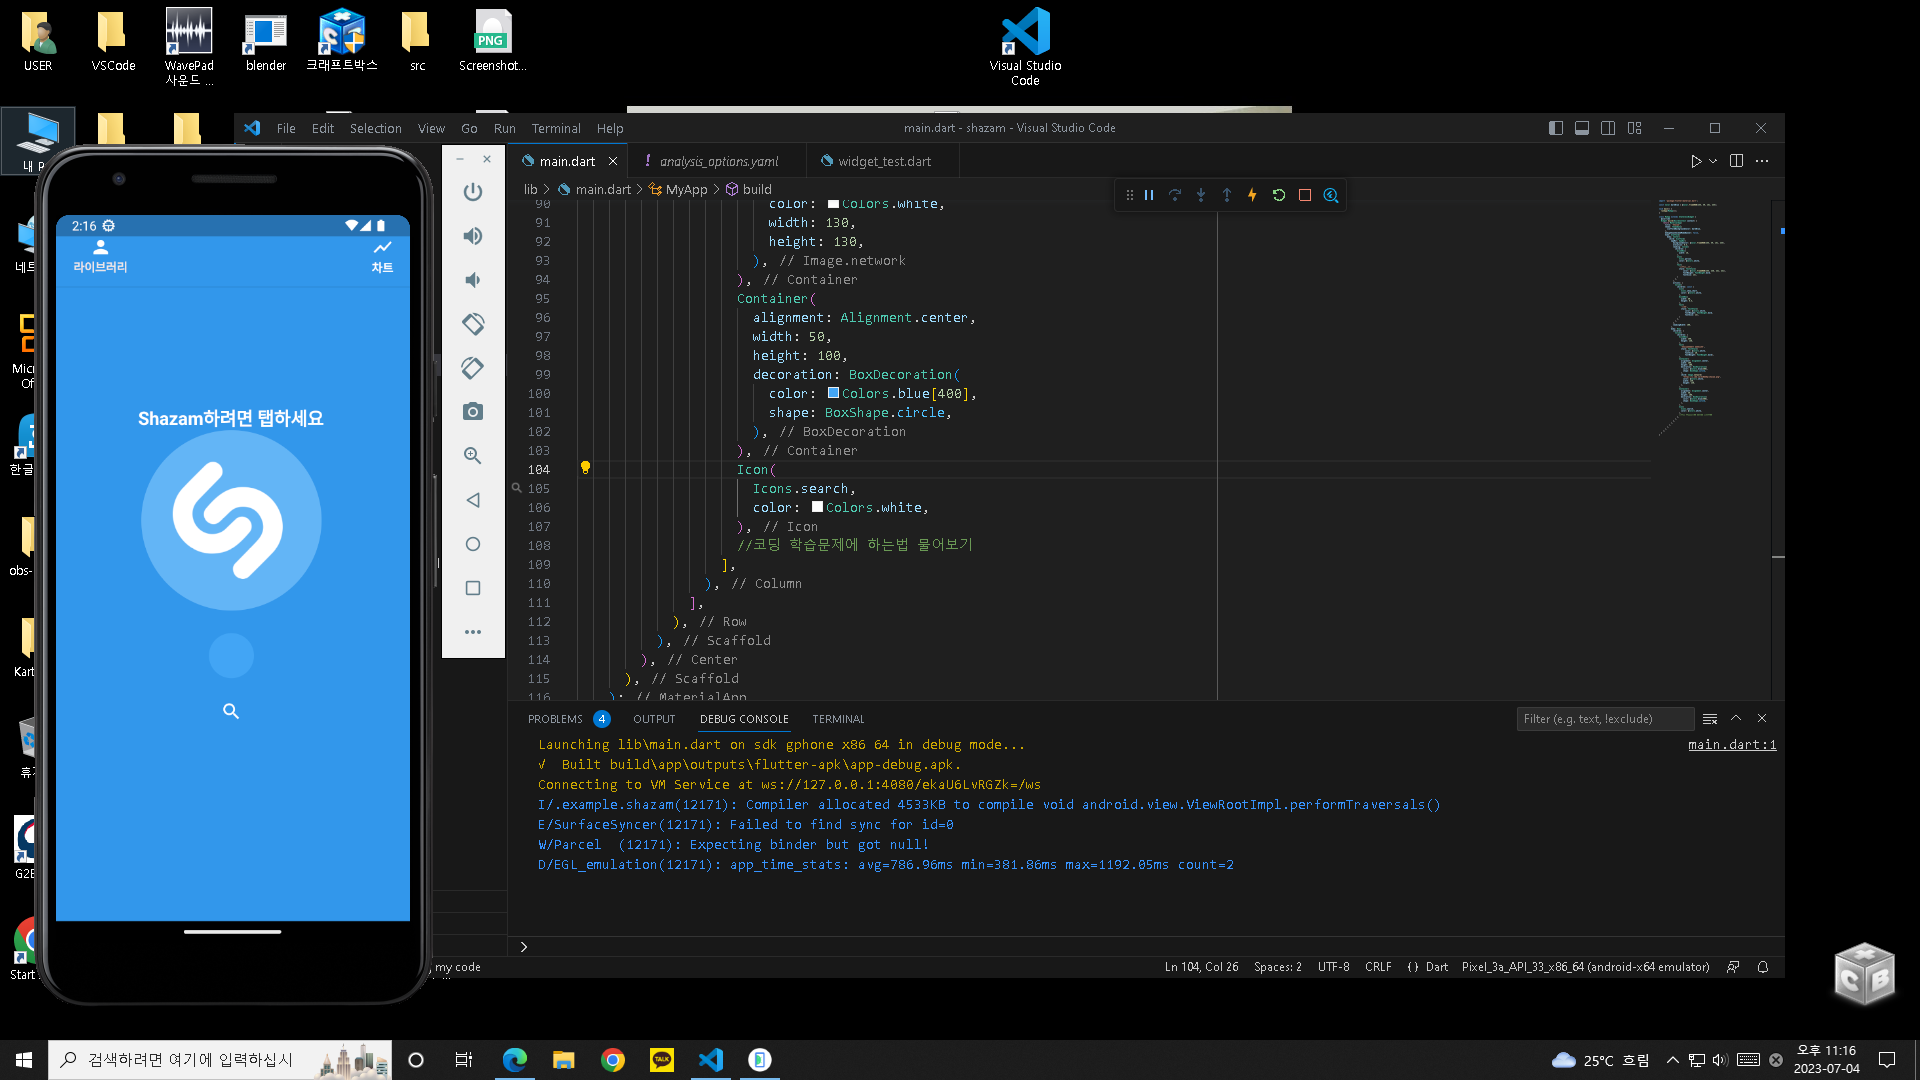Image resolution: width=1920 pixels, height=1080 pixels.
Task: Open the Customize Layout control
Action: pyautogui.click(x=1635, y=128)
